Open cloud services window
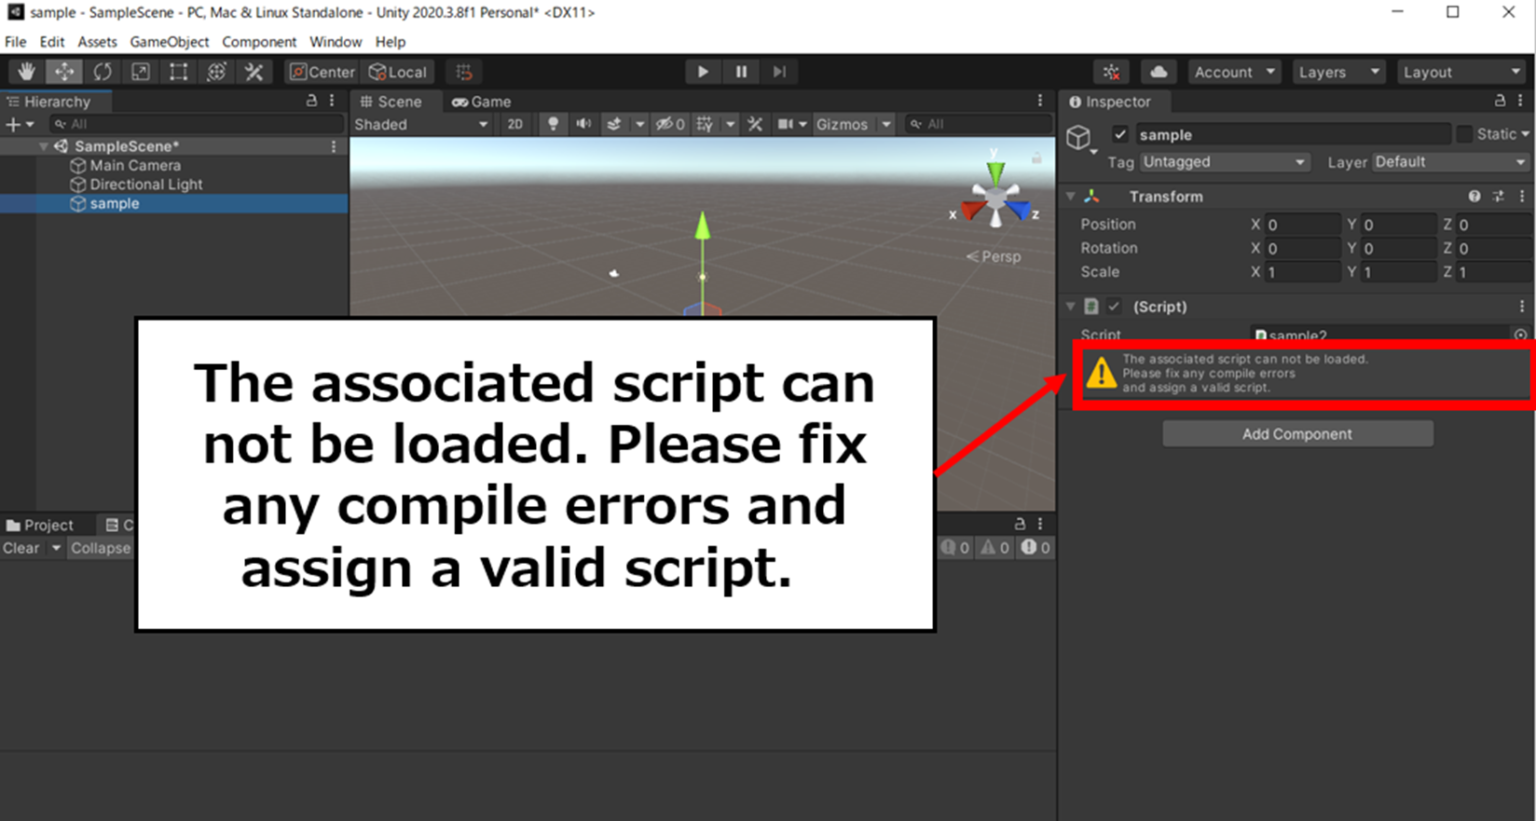1536x821 pixels. (x=1158, y=72)
